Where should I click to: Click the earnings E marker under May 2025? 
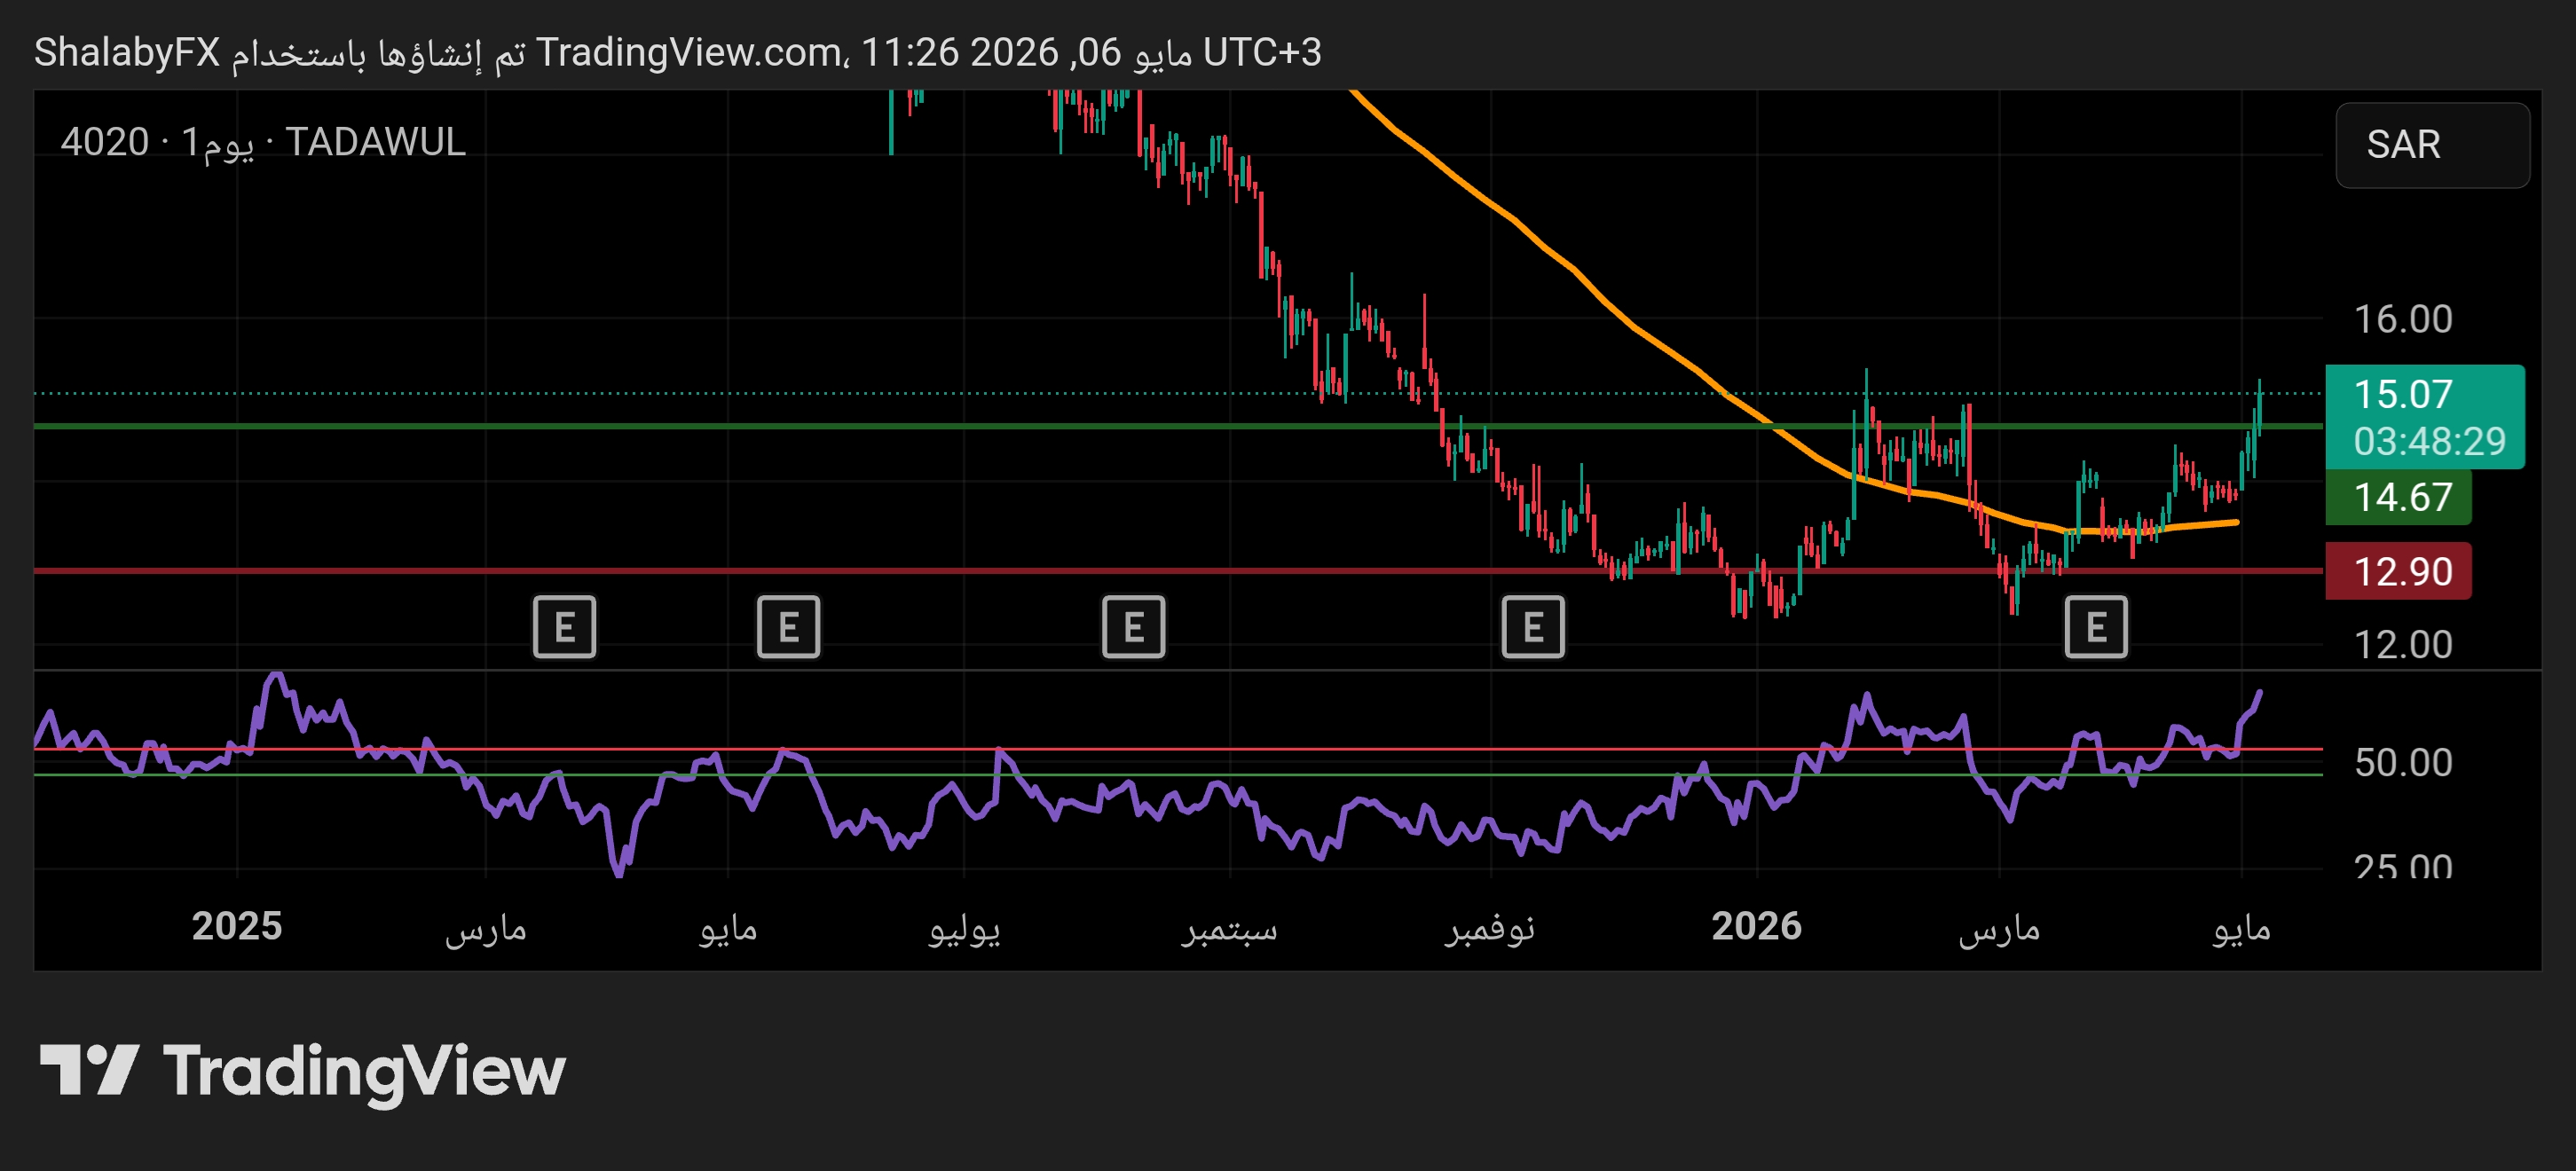point(788,627)
